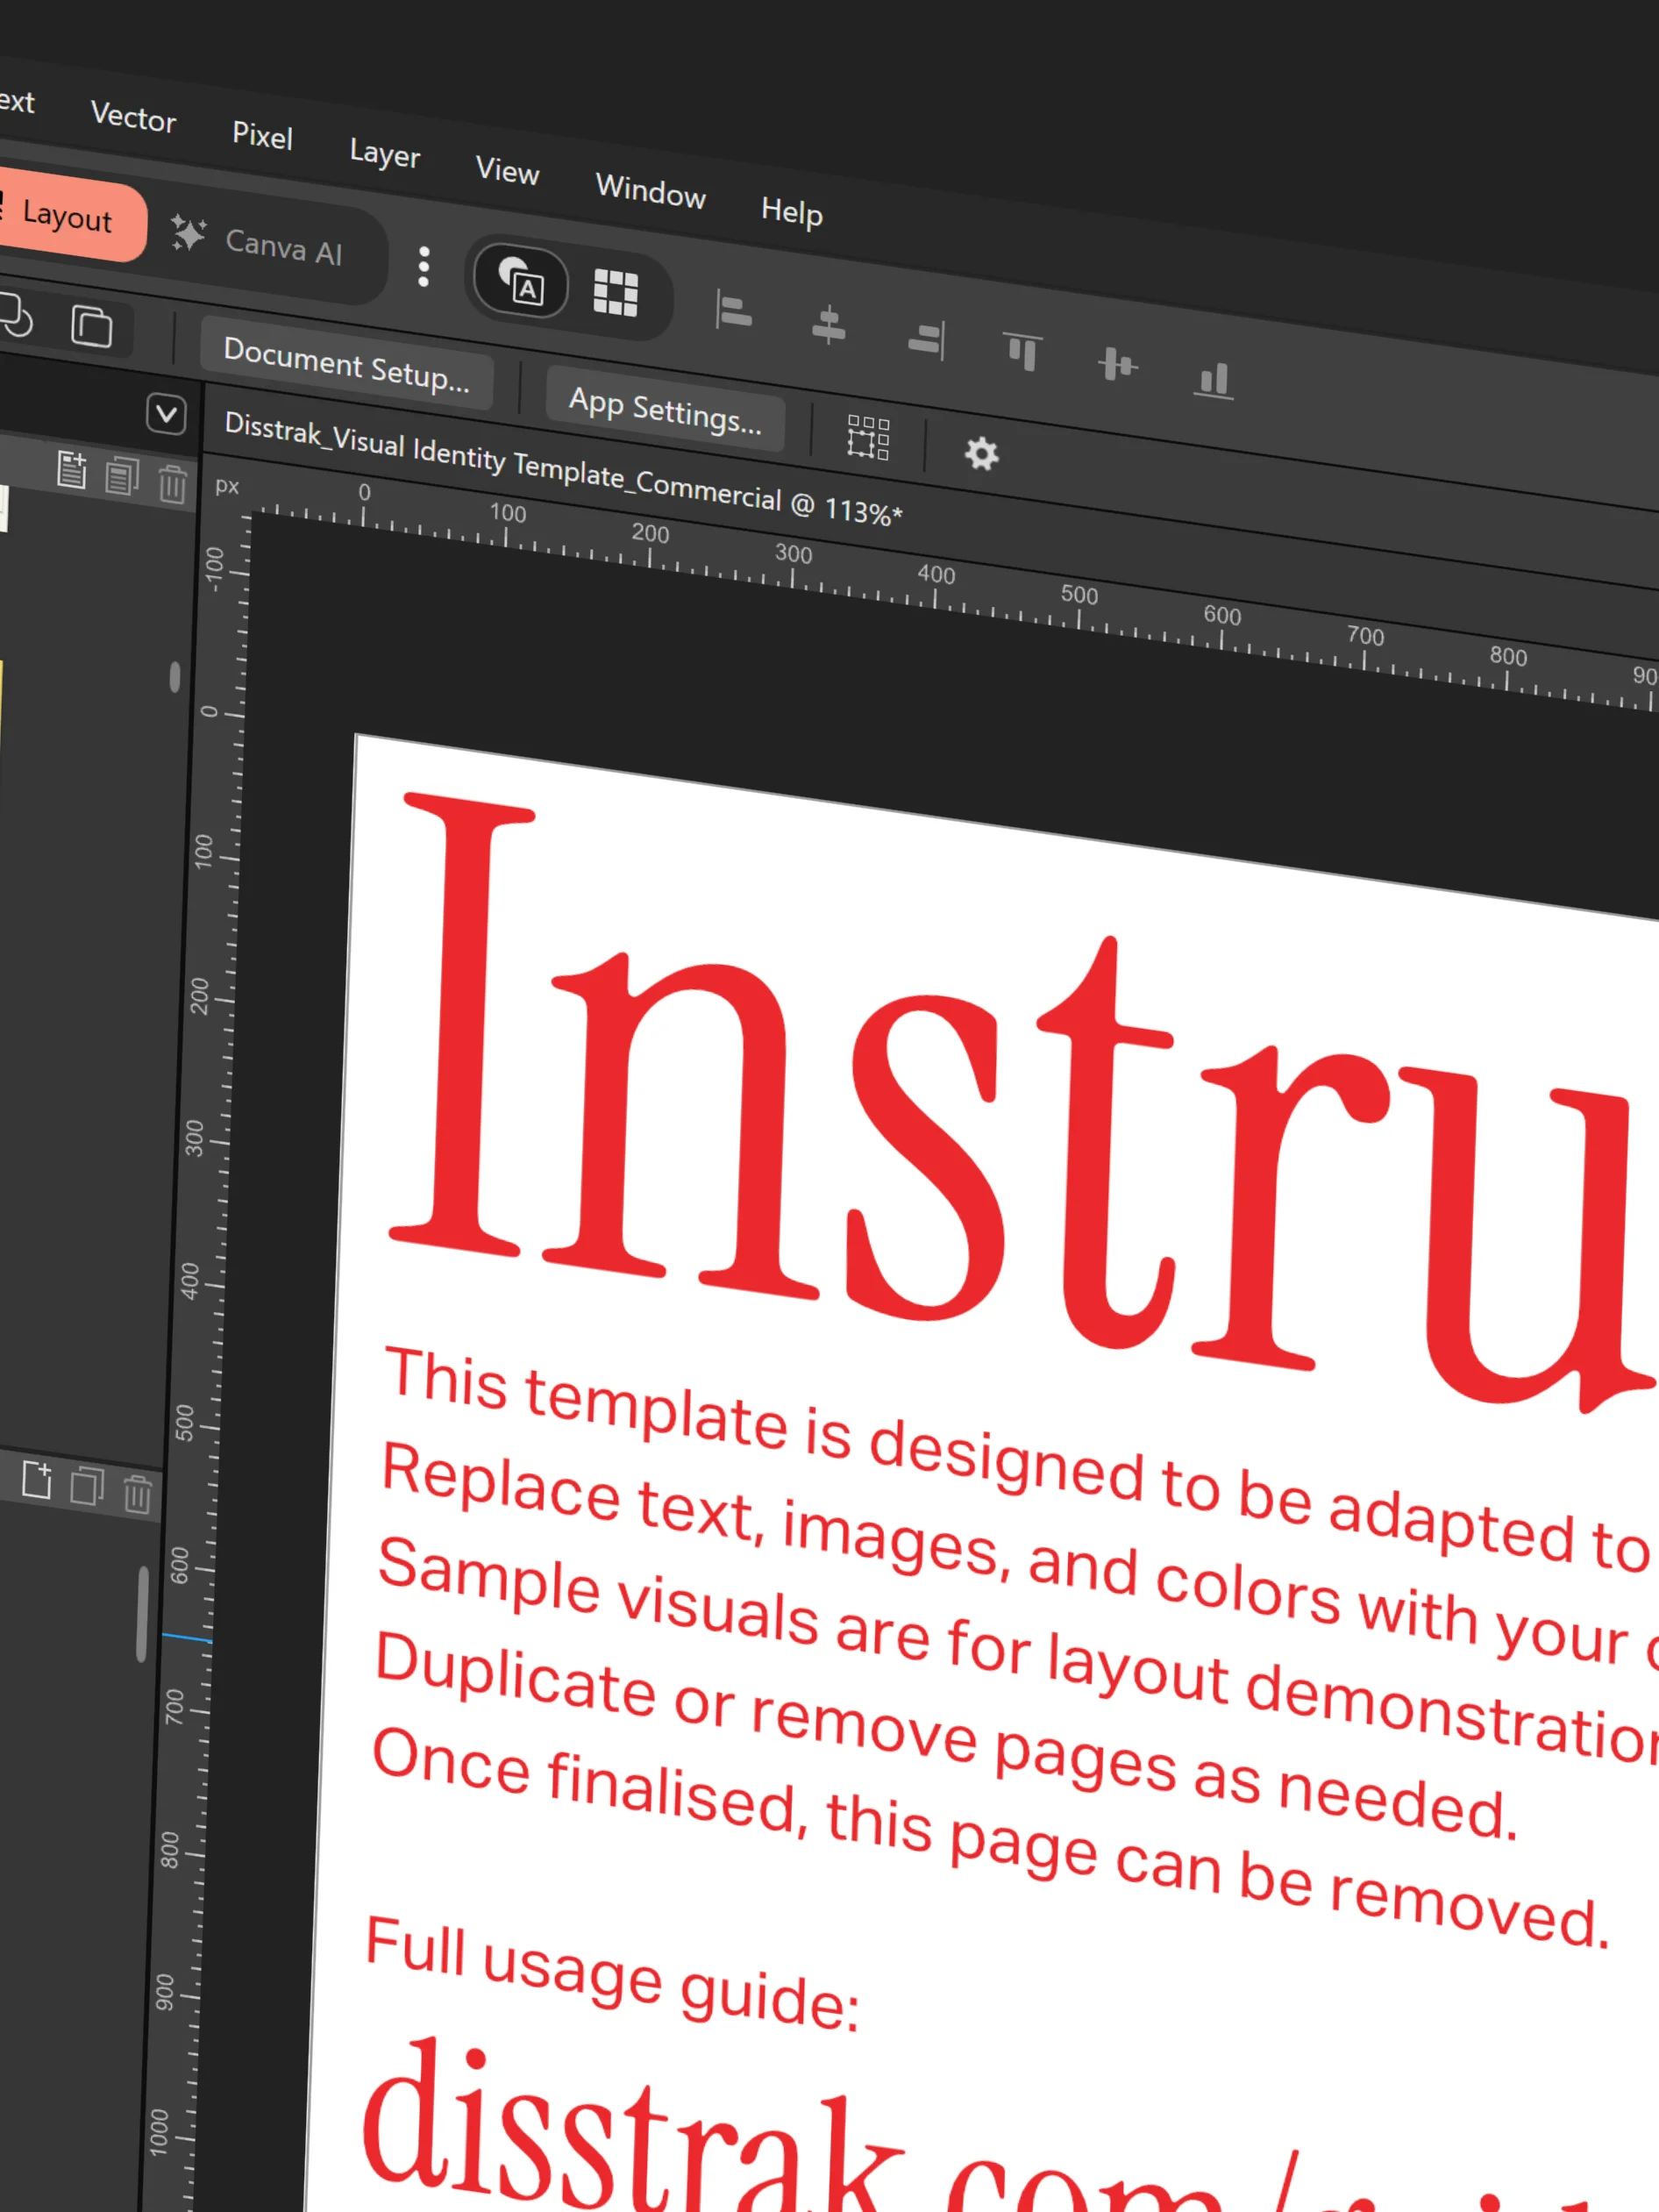Click the add page icon in the upper panel
Screen dimensions: 1659x2212
coord(72,470)
